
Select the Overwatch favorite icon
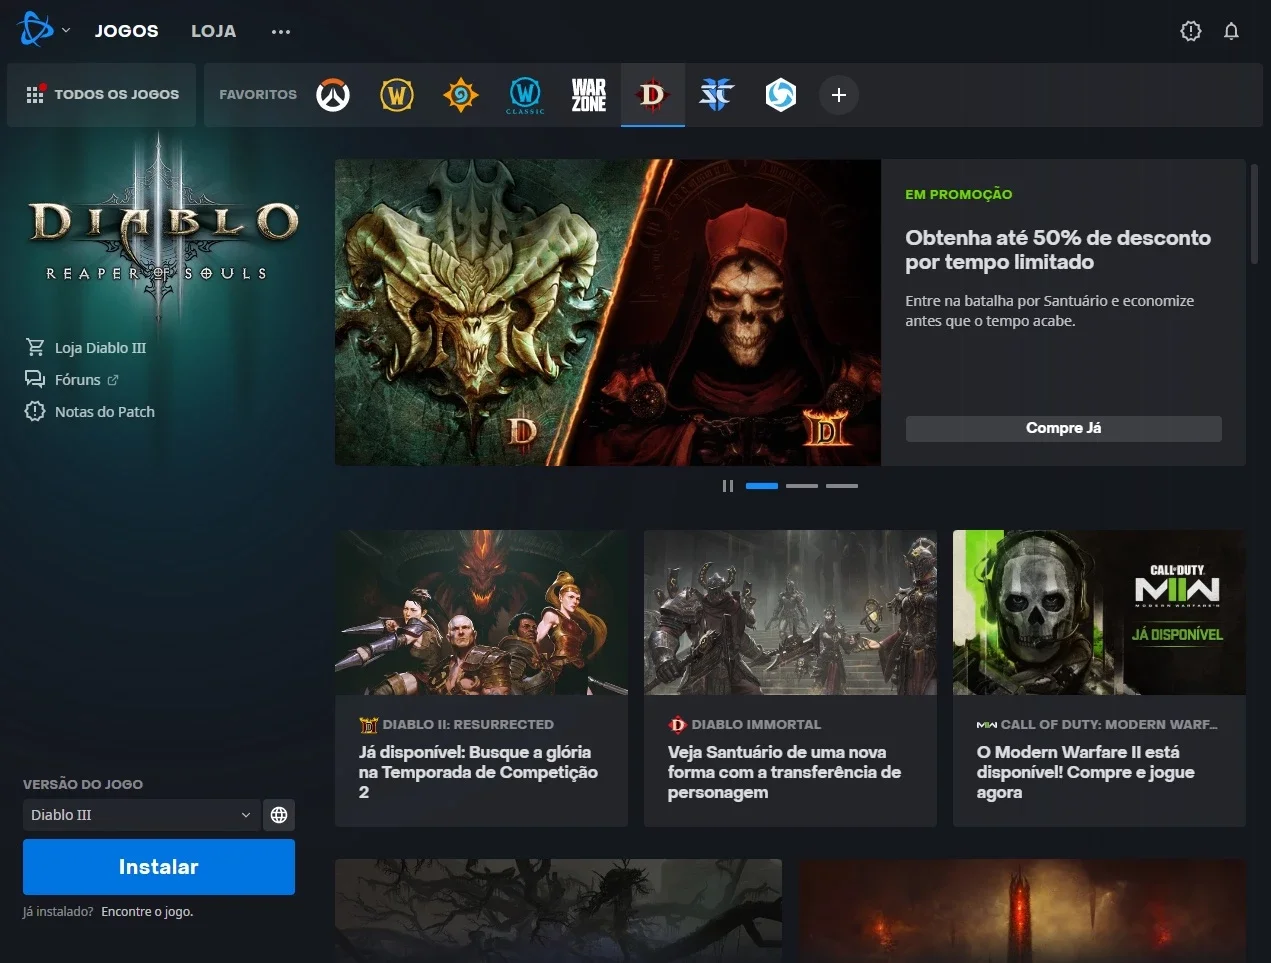point(333,95)
